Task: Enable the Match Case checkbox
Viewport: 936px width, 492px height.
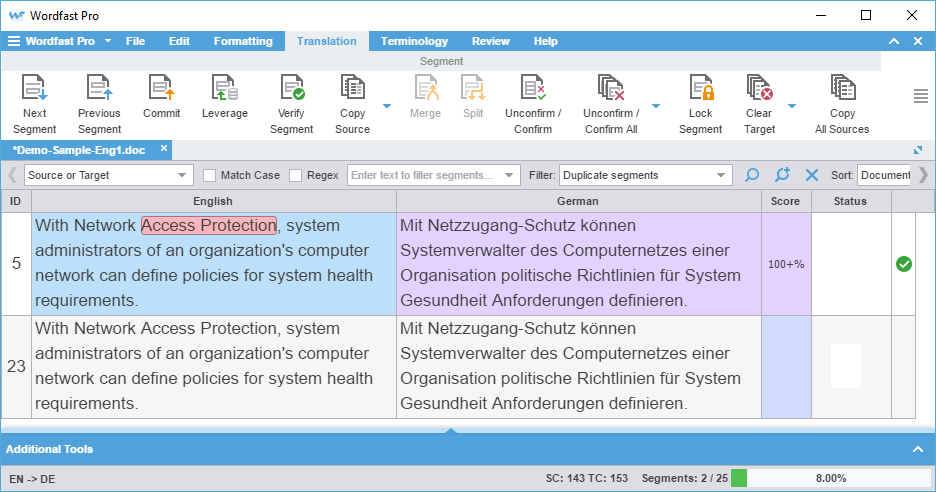Action: (210, 176)
